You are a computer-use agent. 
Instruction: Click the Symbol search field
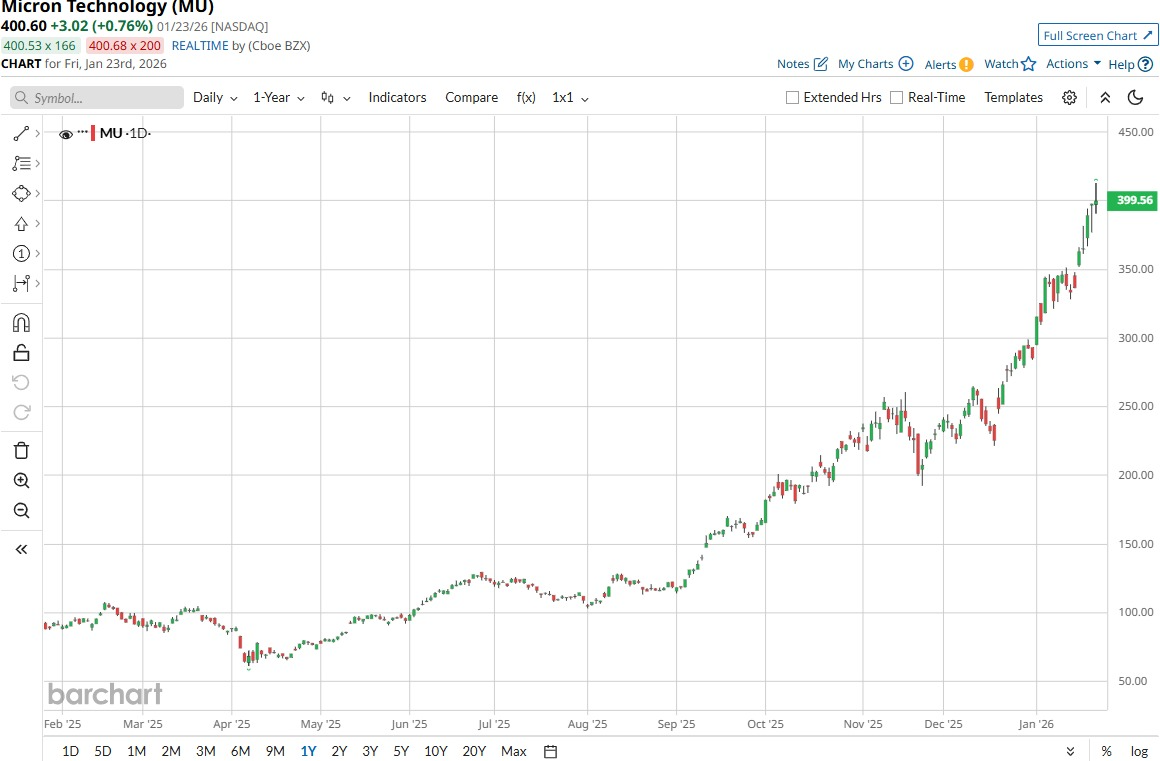pos(97,98)
